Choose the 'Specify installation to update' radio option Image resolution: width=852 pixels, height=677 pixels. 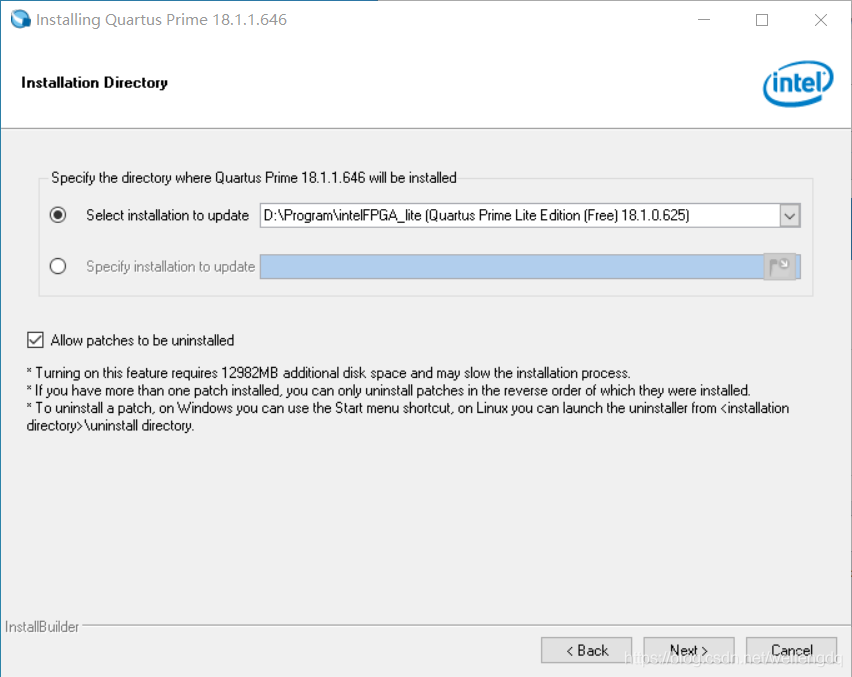click(x=58, y=266)
